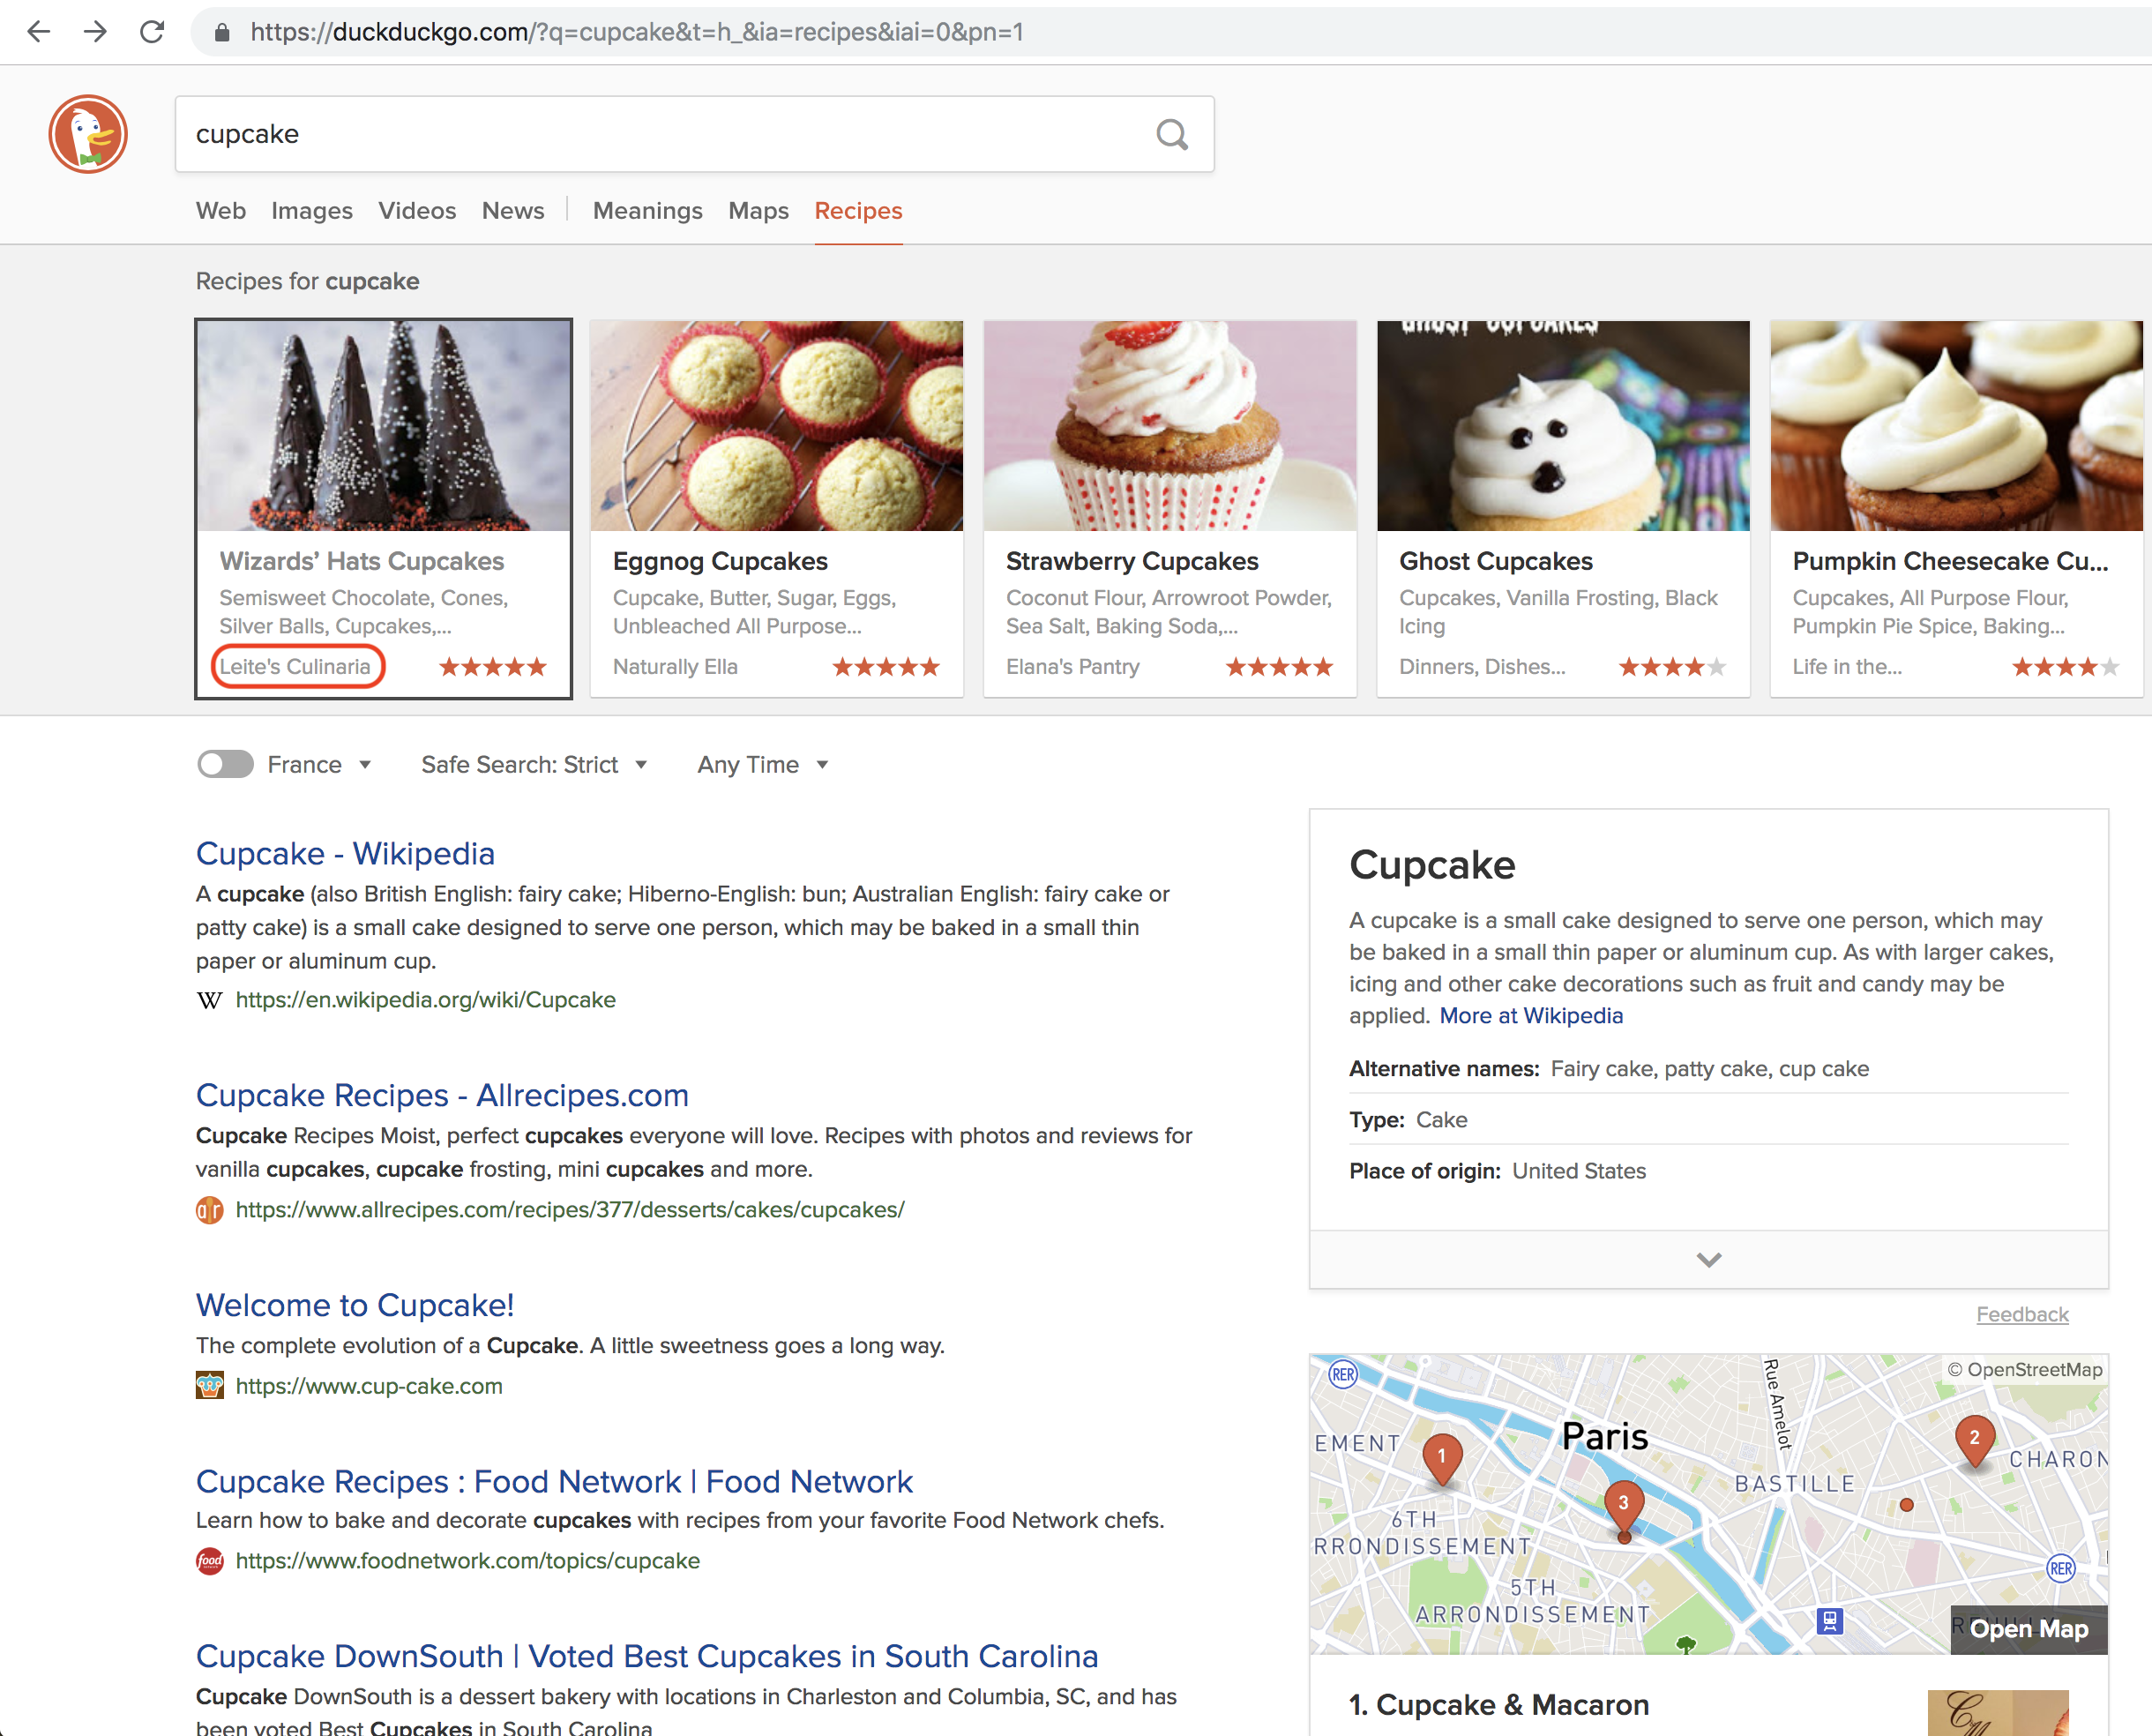Switch to the Meanings tab

(648, 211)
